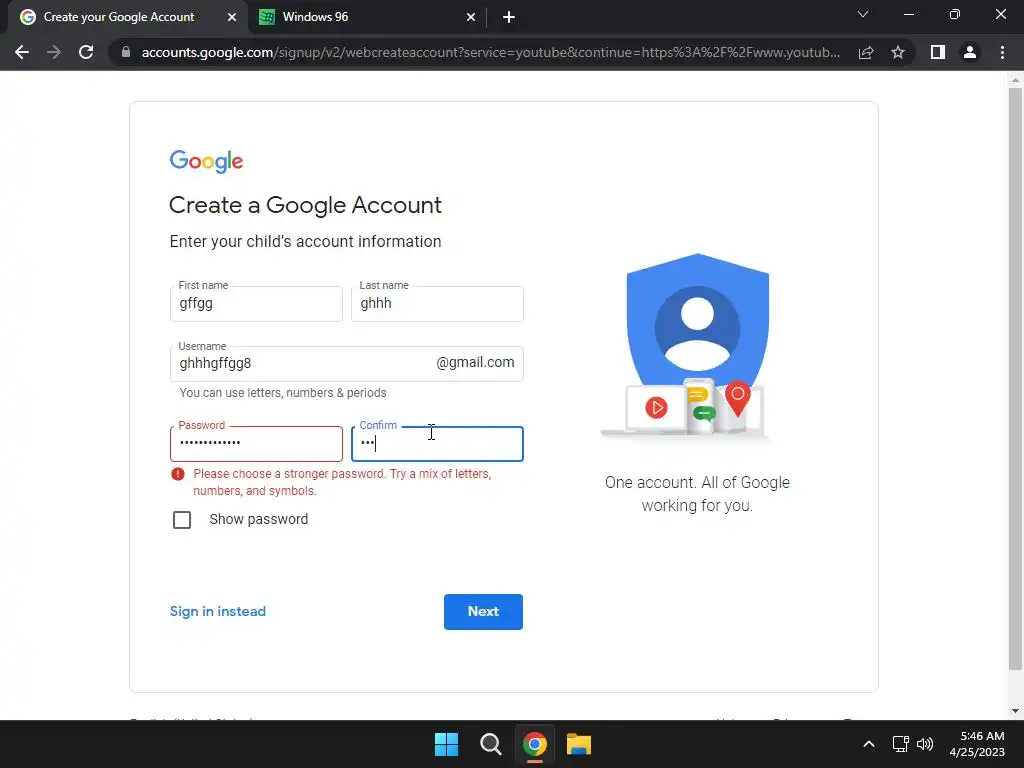Click the Next button

tap(483, 612)
